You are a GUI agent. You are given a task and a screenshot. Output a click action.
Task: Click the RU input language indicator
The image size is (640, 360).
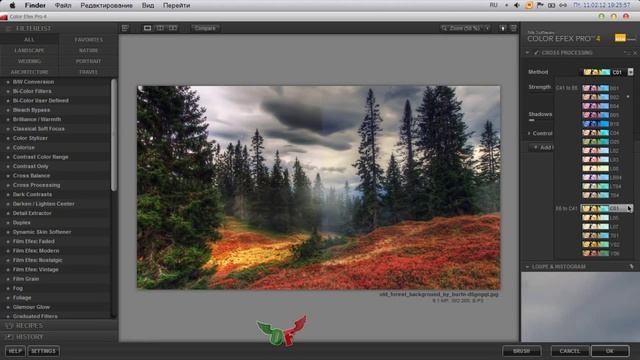tap(493, 5)
